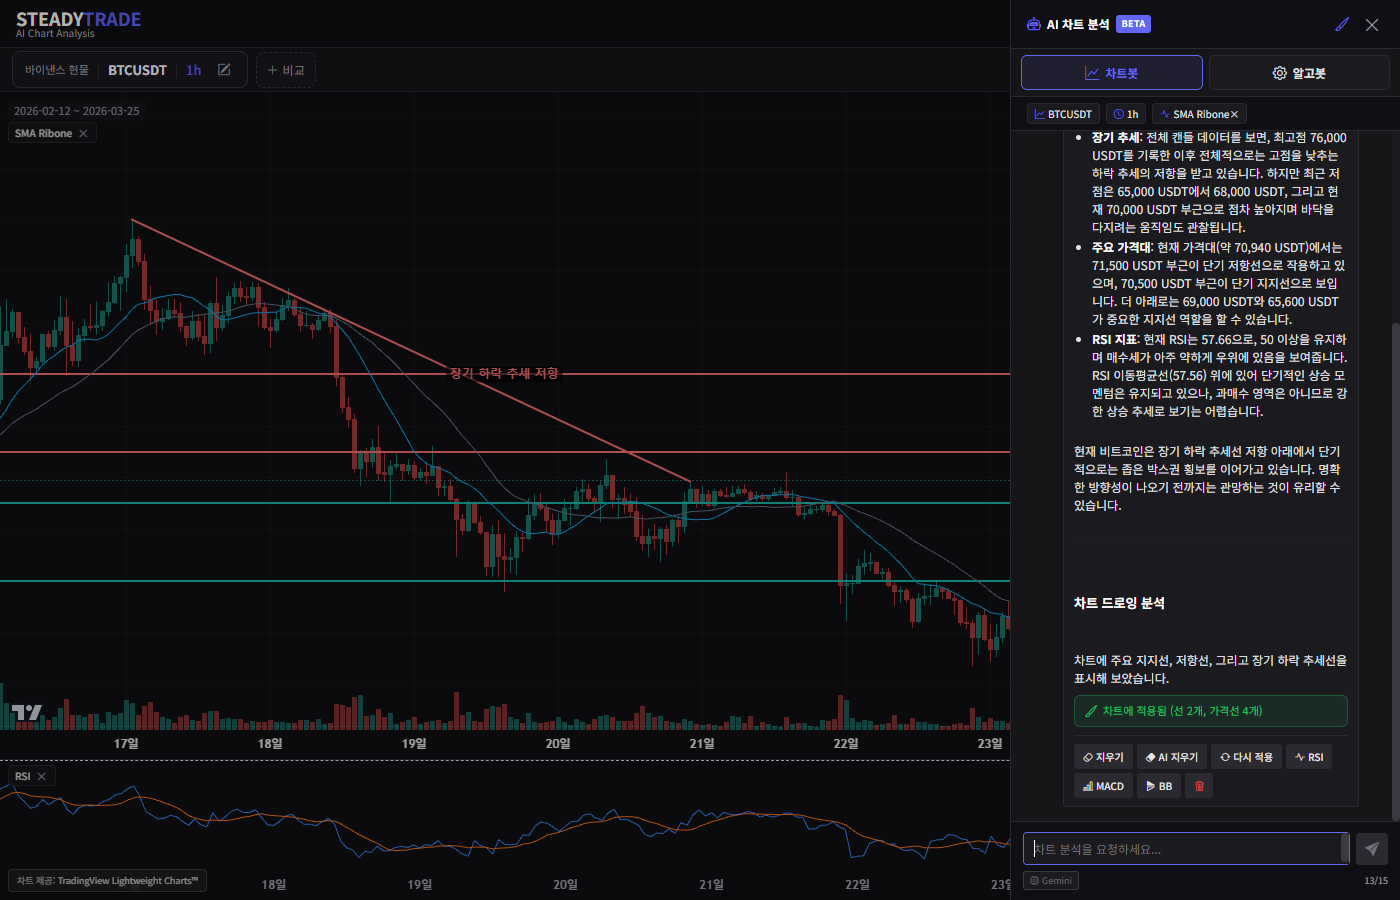Screen dimensions: 1400x900
Task: Click the brush icon in AI panel header
Action: click(1342, 24)
